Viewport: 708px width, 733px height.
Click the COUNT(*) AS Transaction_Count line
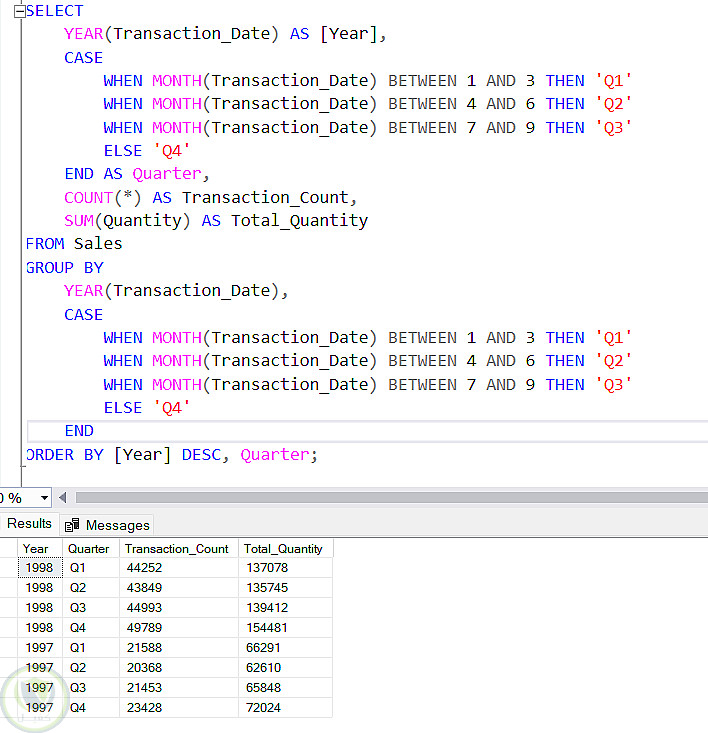click(x=211, y=198)
